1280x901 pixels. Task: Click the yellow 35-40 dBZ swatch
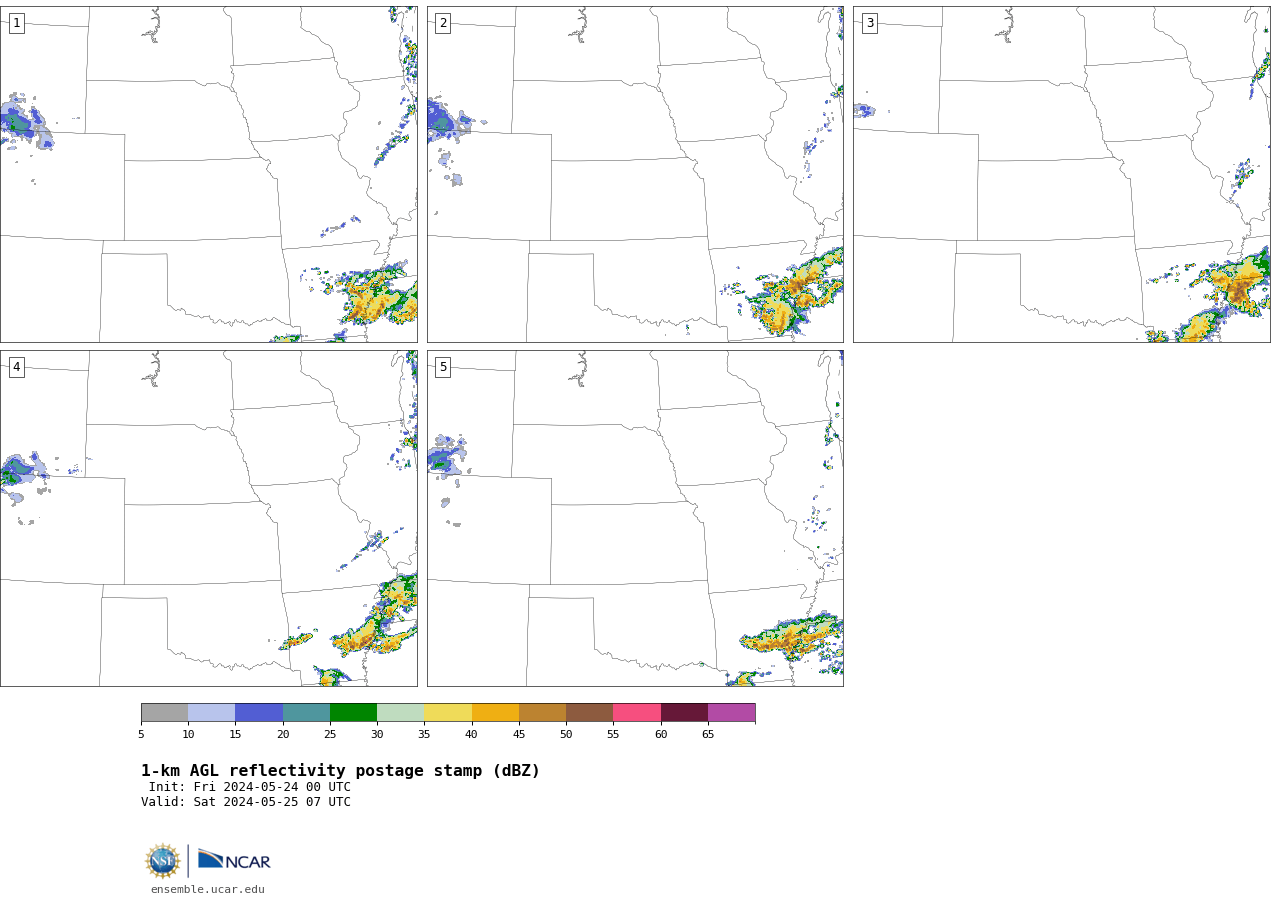coord(448,713)
